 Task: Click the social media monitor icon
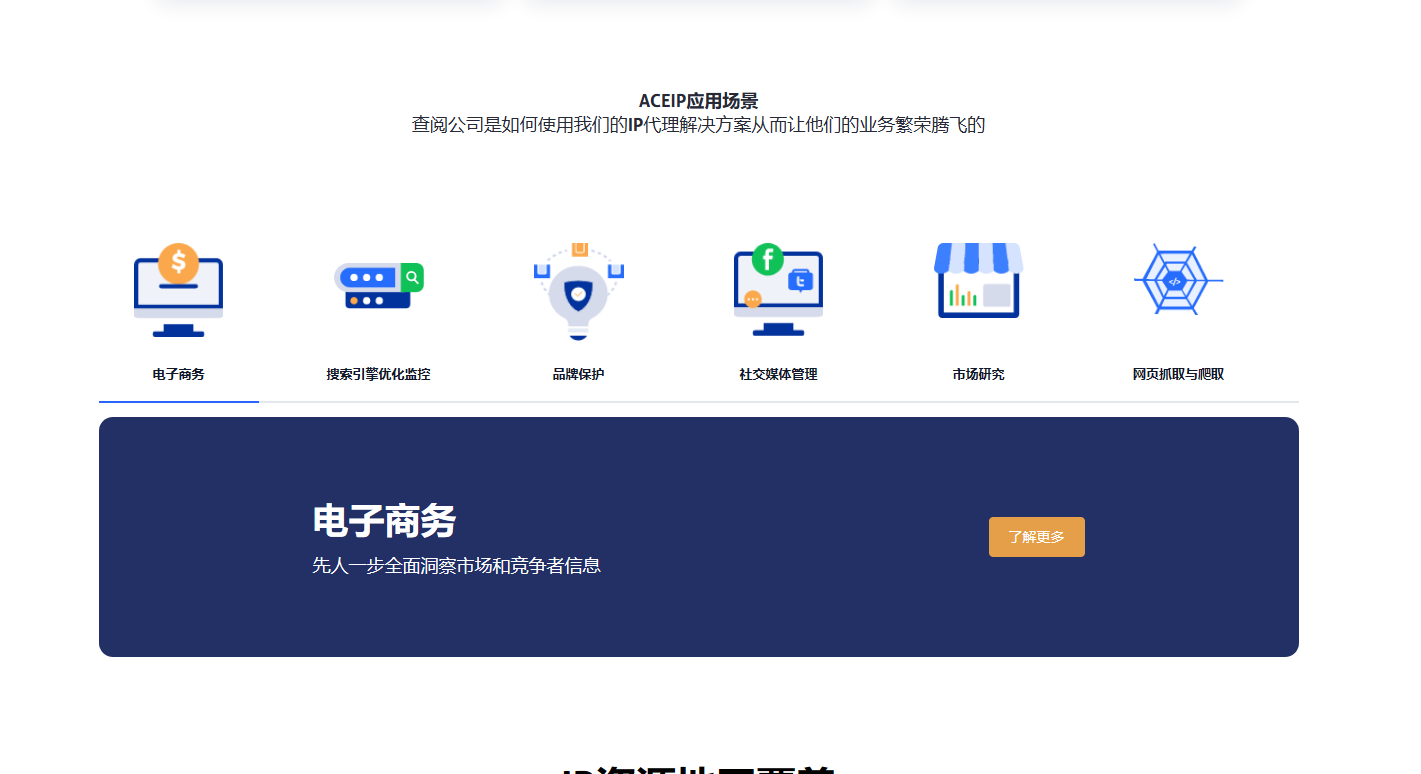click(778, 290)
